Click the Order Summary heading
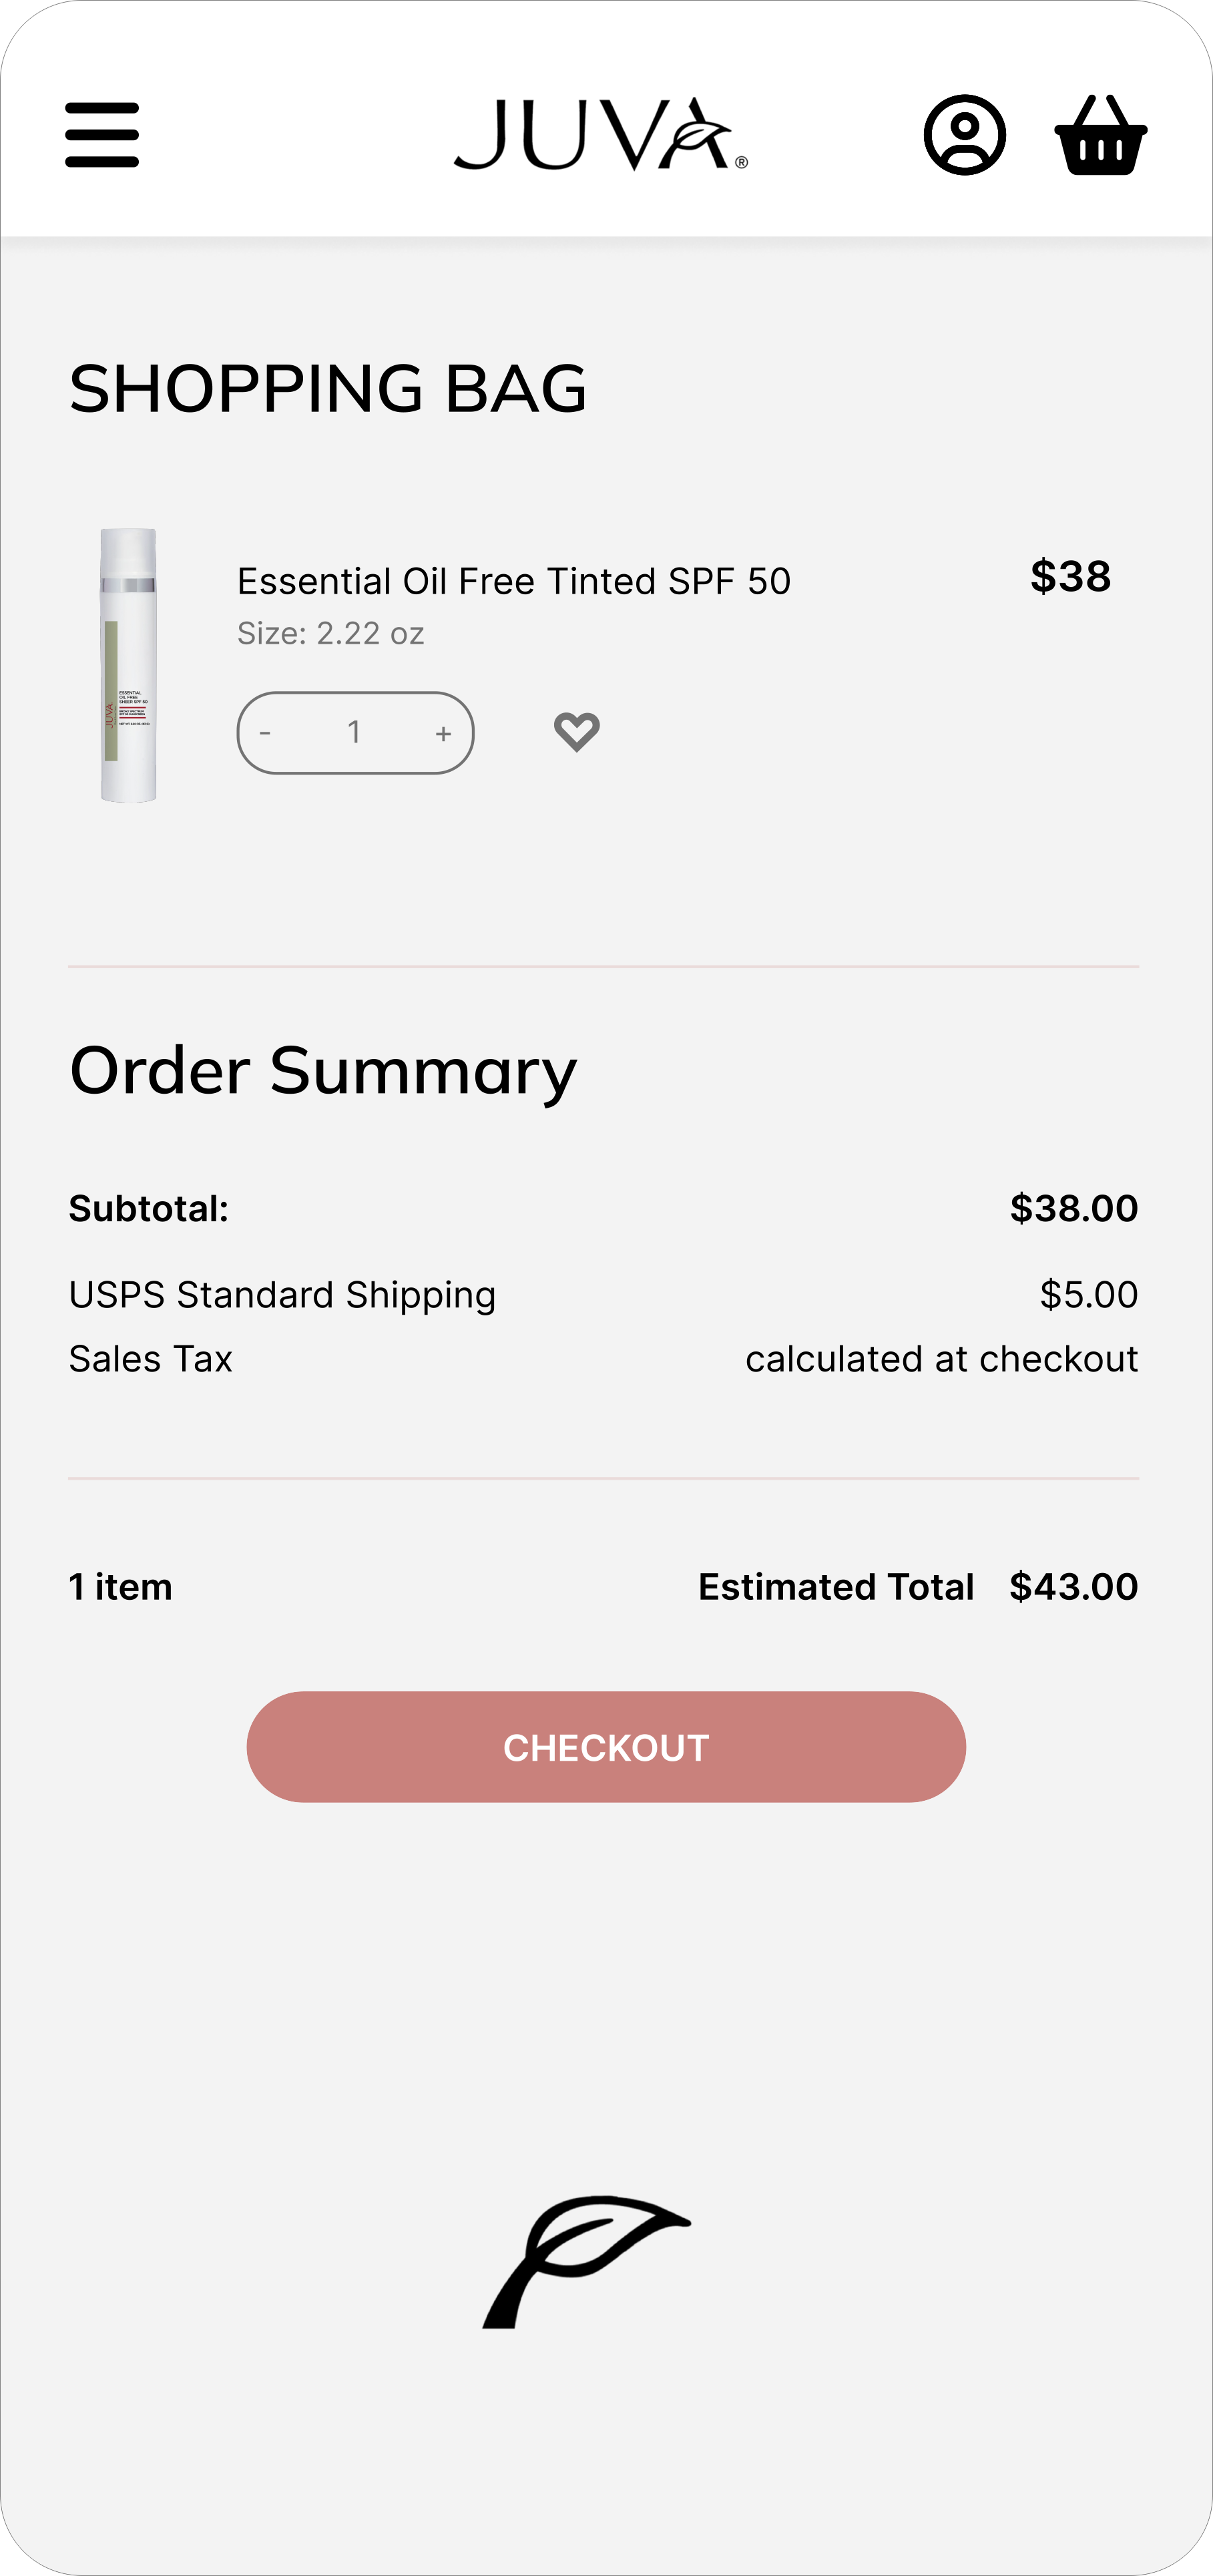The width and height of the screenshot is (1213, 2576). tap(323, 1071)
